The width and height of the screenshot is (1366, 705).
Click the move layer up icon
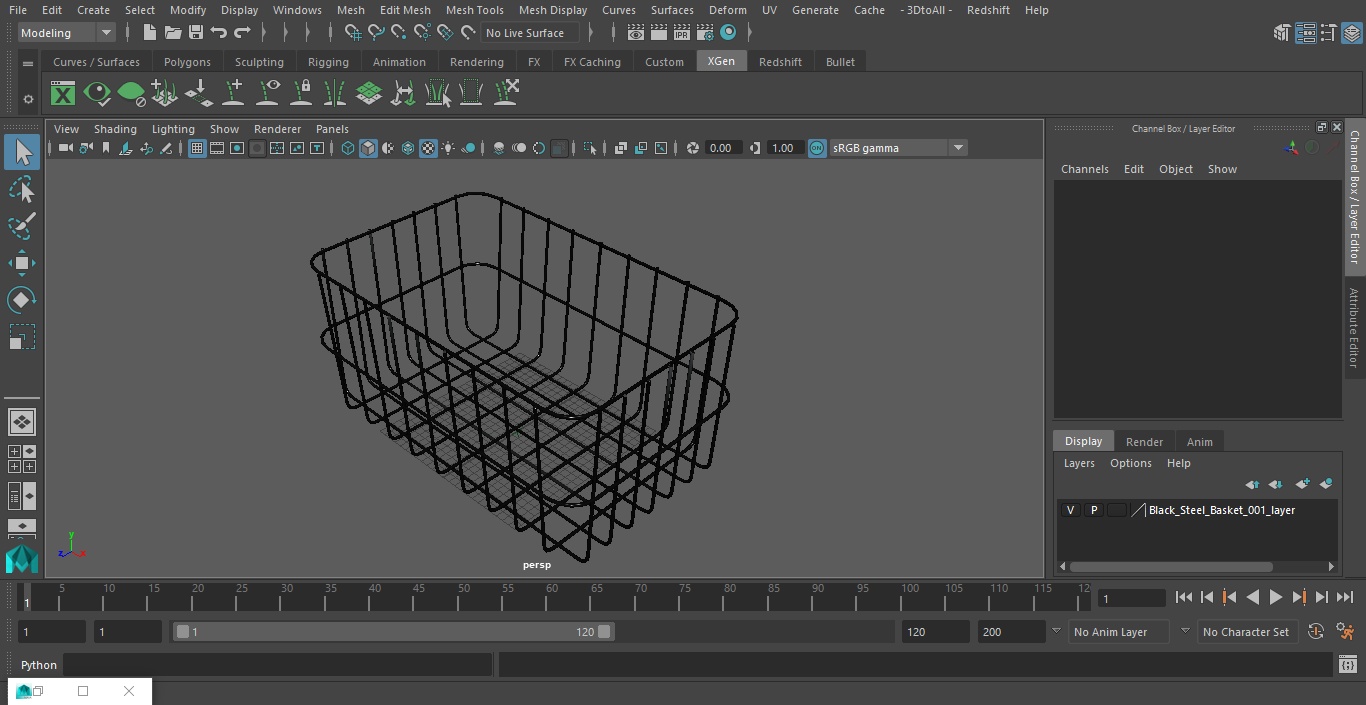click(x=1252, y=484)
